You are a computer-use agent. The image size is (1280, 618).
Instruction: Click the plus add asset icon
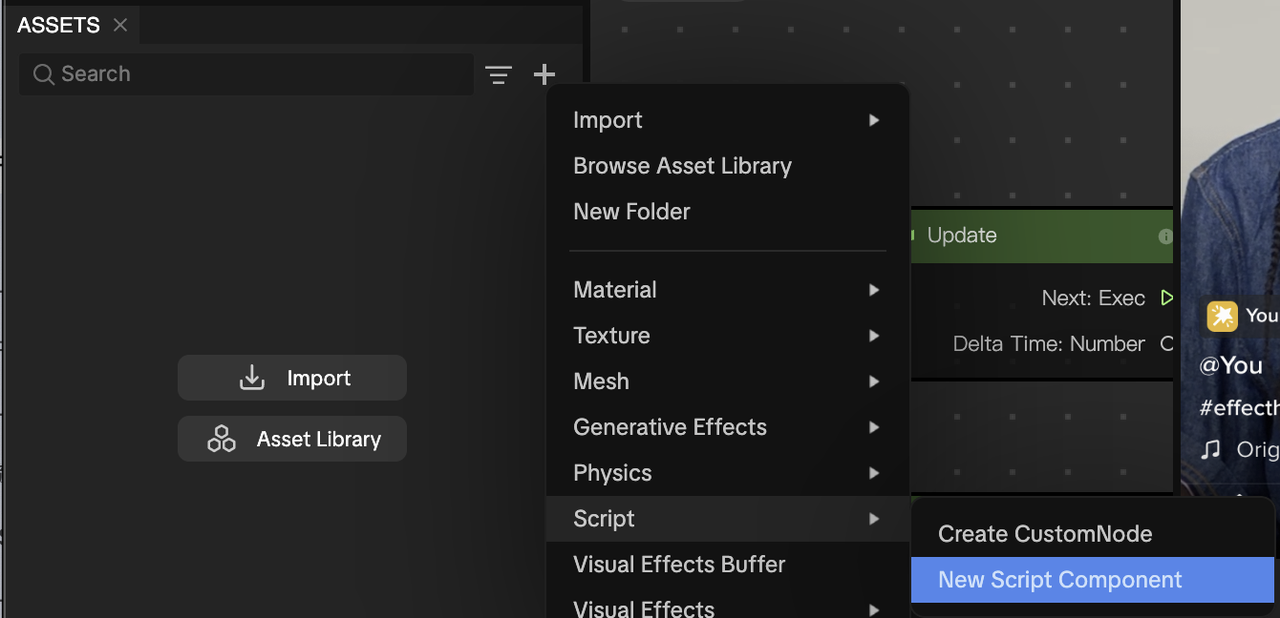(x=544, y=74)
